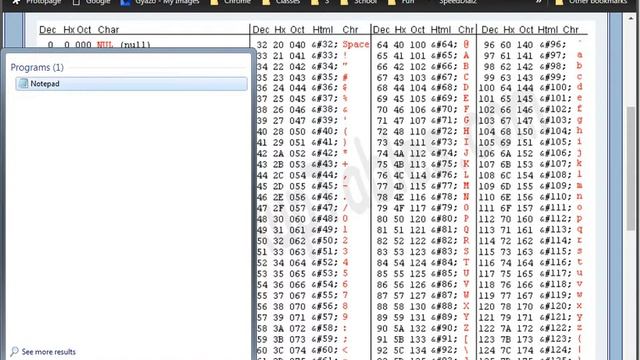Click the hex value 2F cell
This screenshot has height=360, width=640.
pos(278,208)
